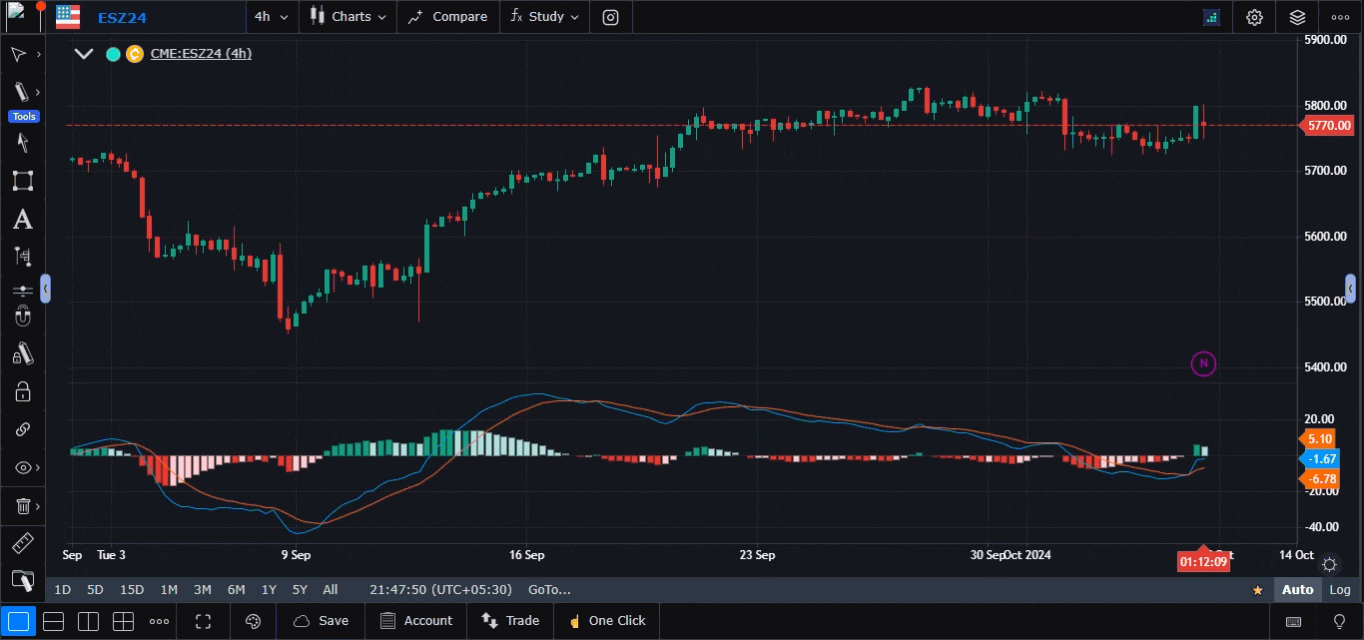Open chart settings gear icon

(x=1254, y=17)
